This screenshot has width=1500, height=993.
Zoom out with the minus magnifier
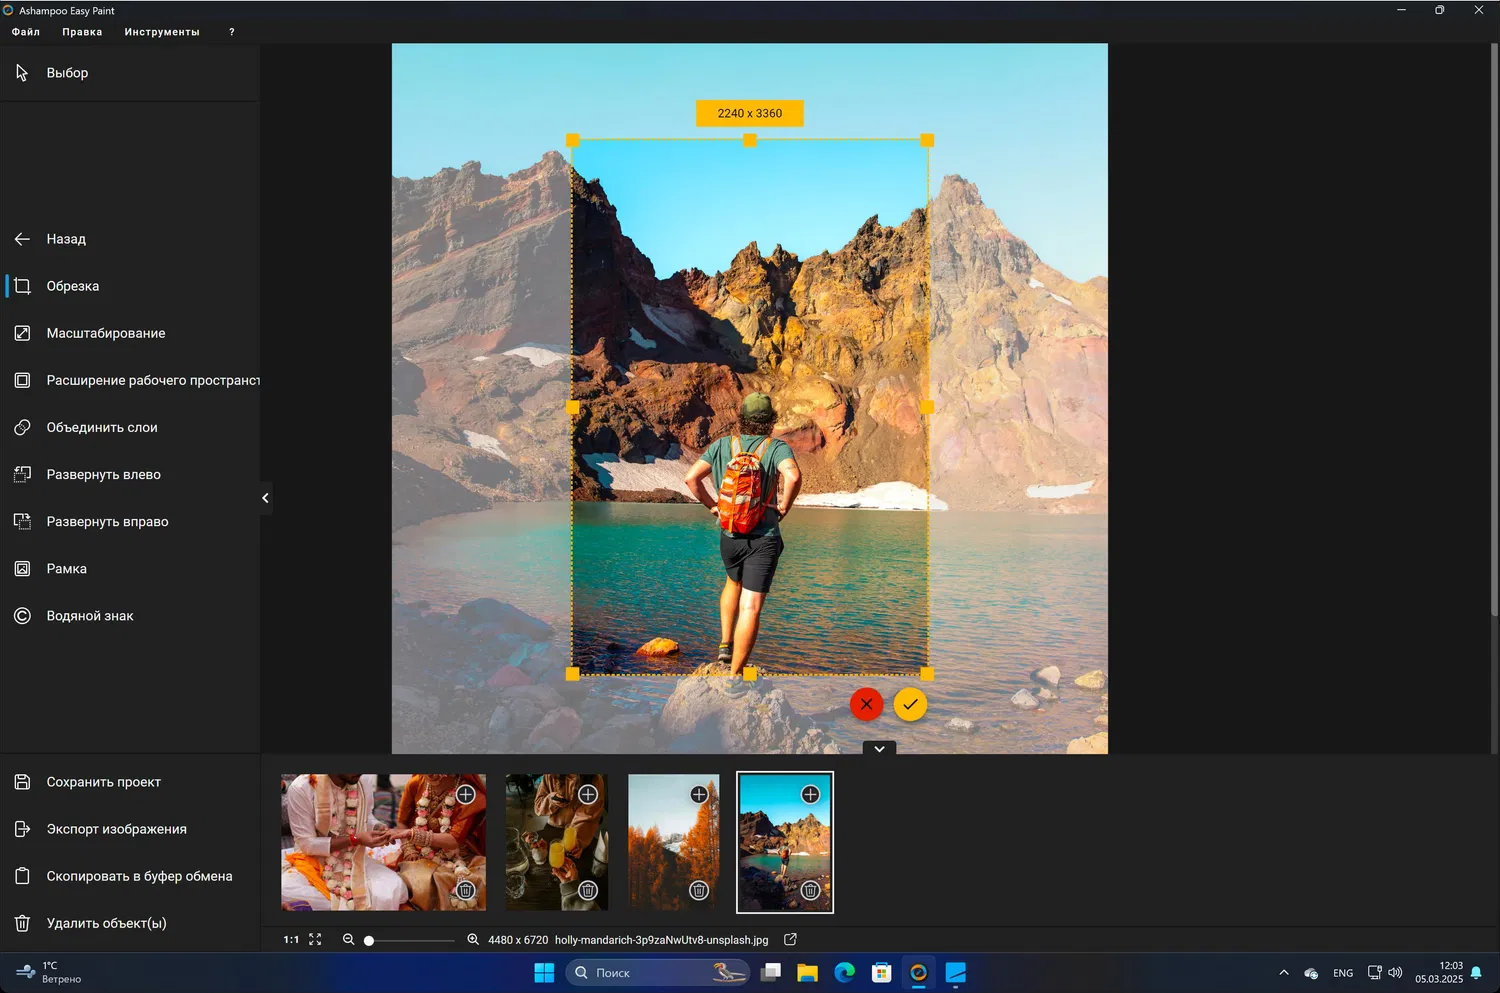pos(349,939)
